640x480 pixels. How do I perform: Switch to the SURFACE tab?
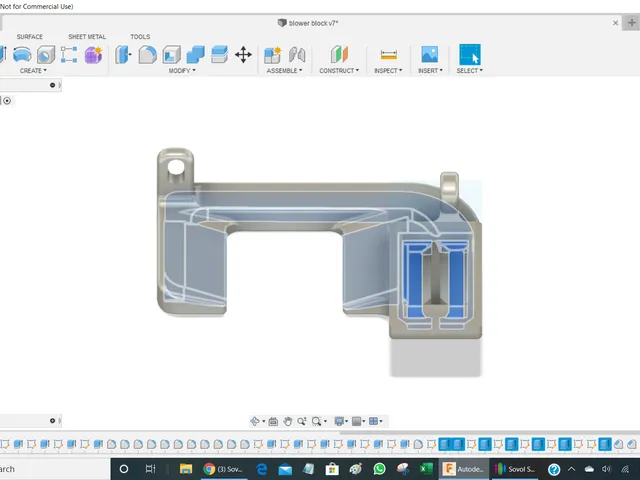point(30,37)
